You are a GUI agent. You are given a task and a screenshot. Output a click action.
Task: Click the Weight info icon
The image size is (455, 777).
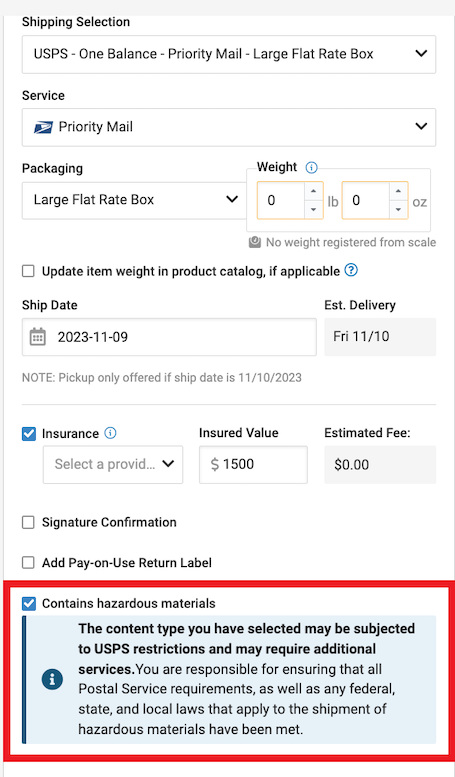pyautogui.click(x=311, y=167)
